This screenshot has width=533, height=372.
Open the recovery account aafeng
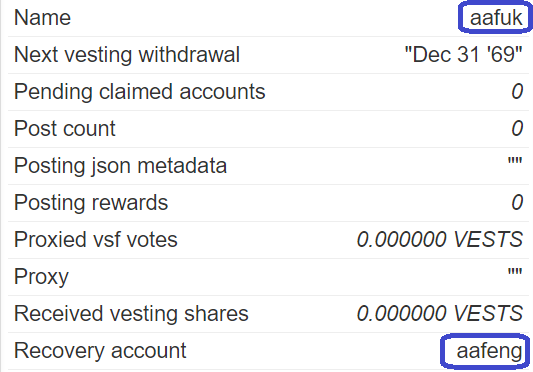[x=489, y=351]
